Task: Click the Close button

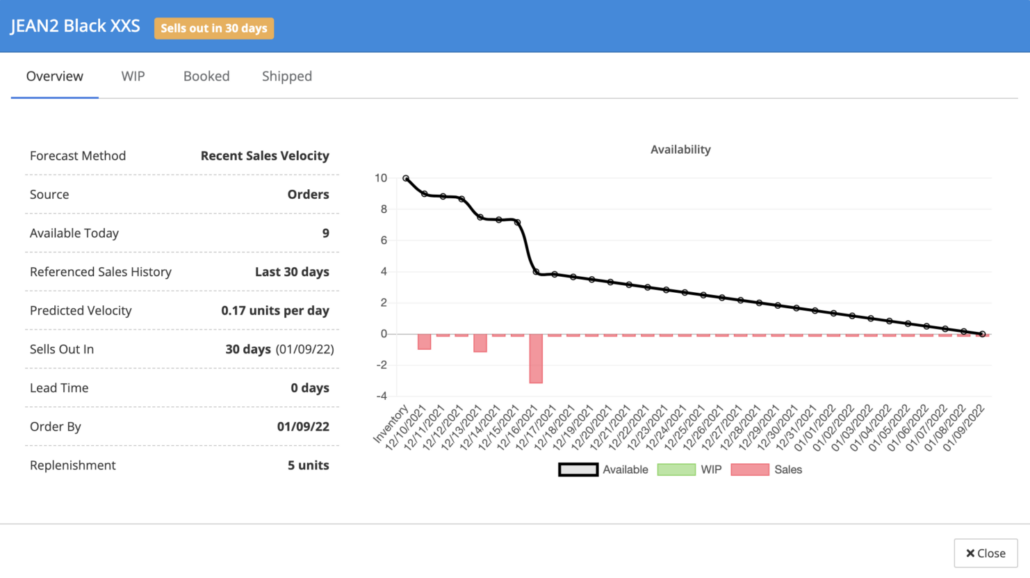Action: (x=985, y=553)
